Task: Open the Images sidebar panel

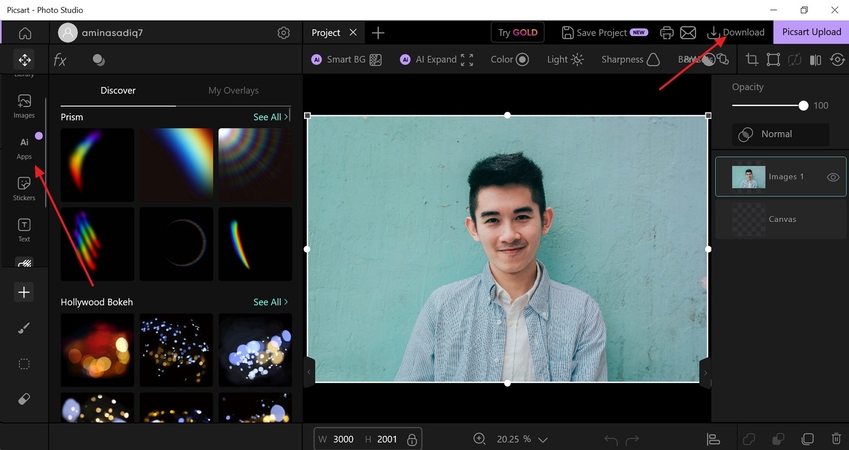Action: (24, 106)
